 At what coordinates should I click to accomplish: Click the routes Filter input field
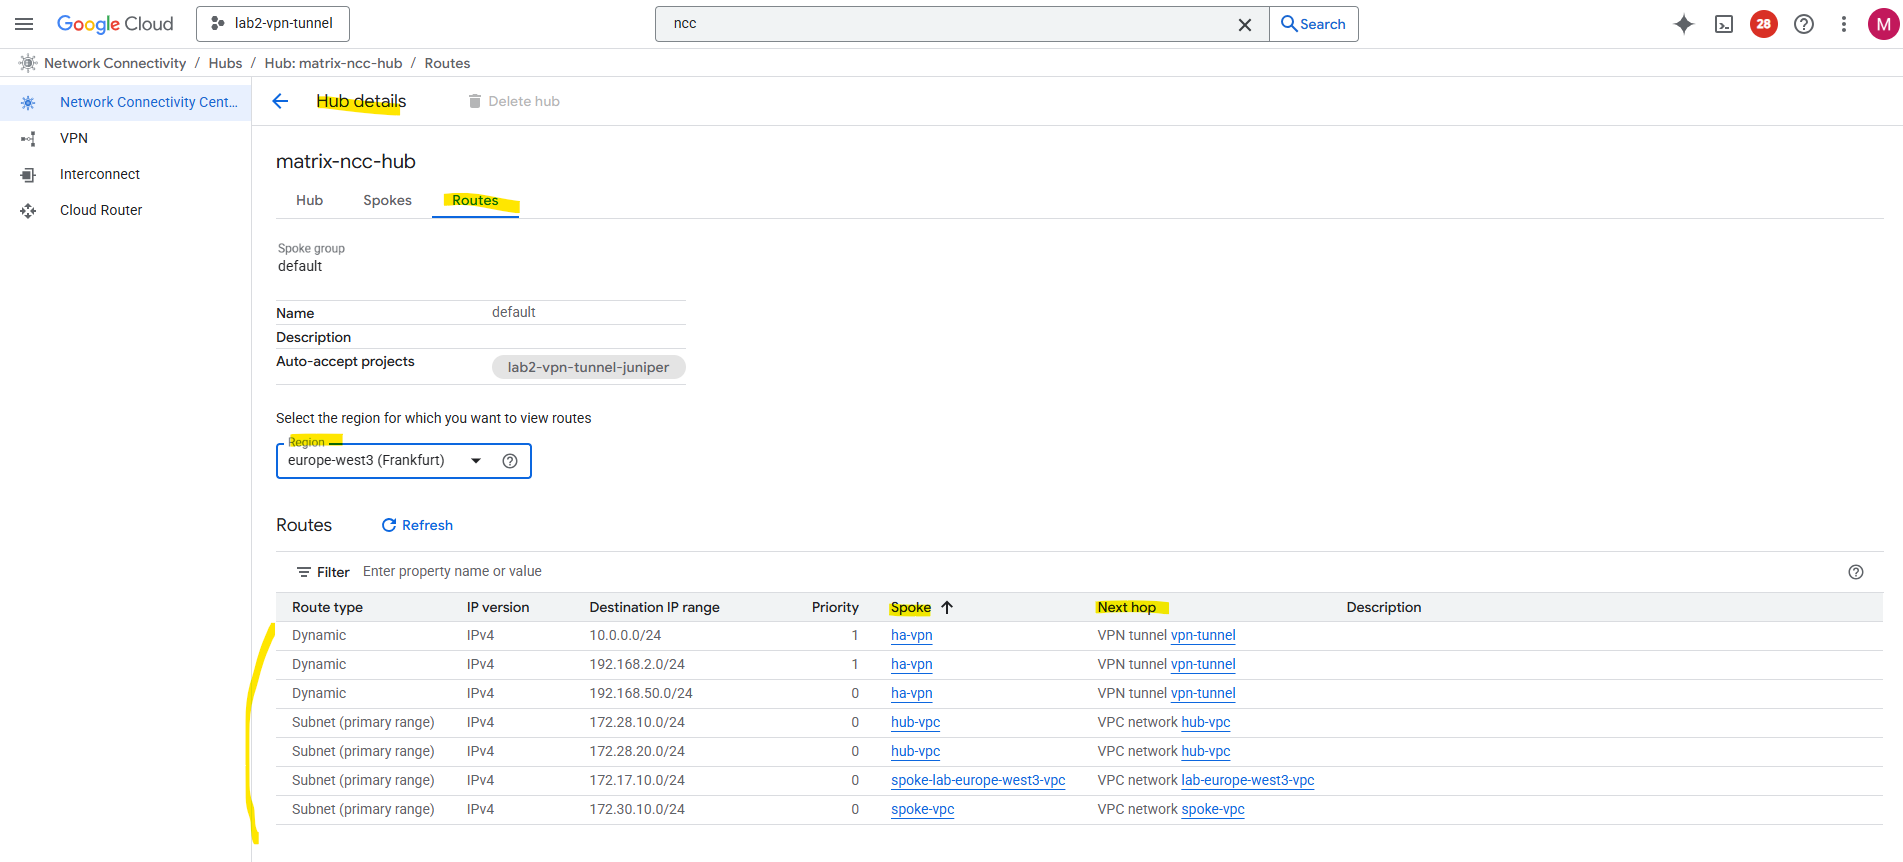tap(600, 572)
